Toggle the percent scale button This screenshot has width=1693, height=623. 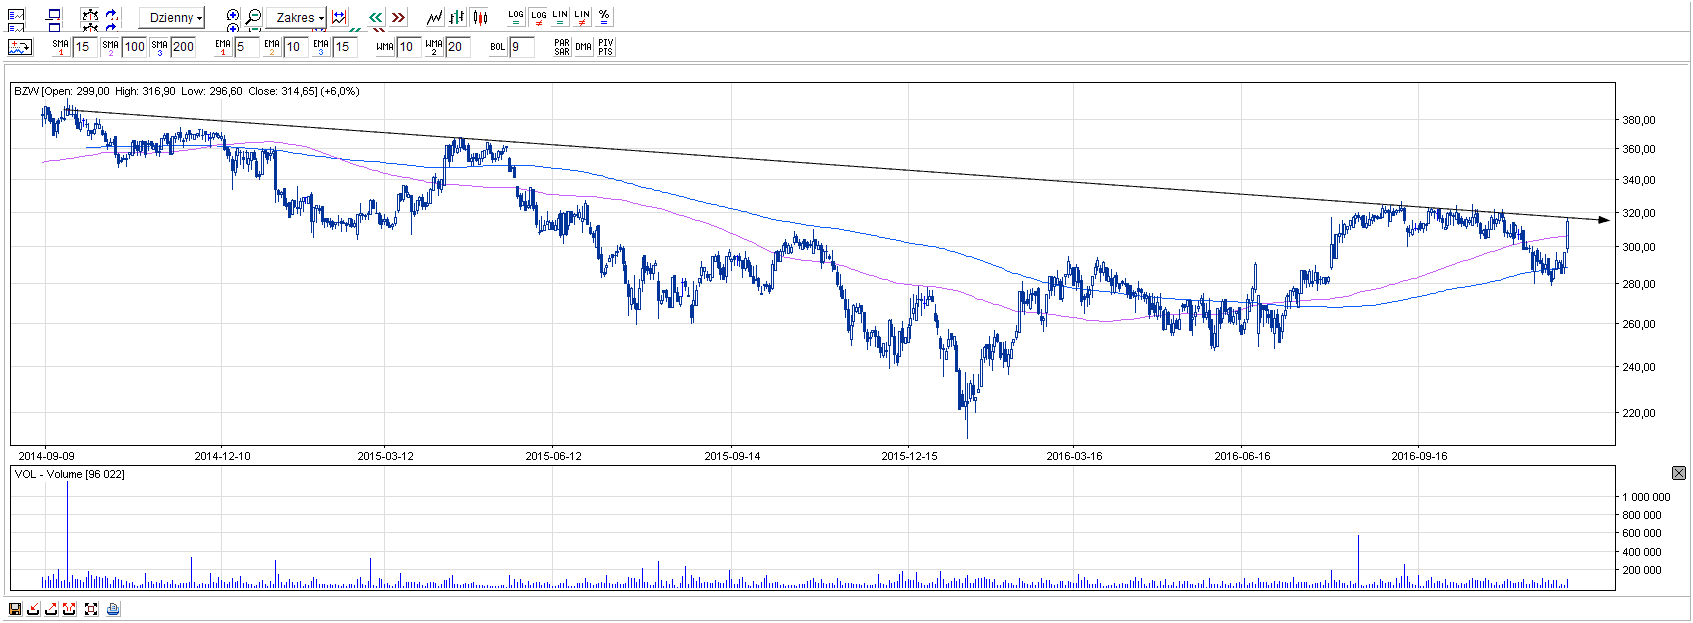604,17
